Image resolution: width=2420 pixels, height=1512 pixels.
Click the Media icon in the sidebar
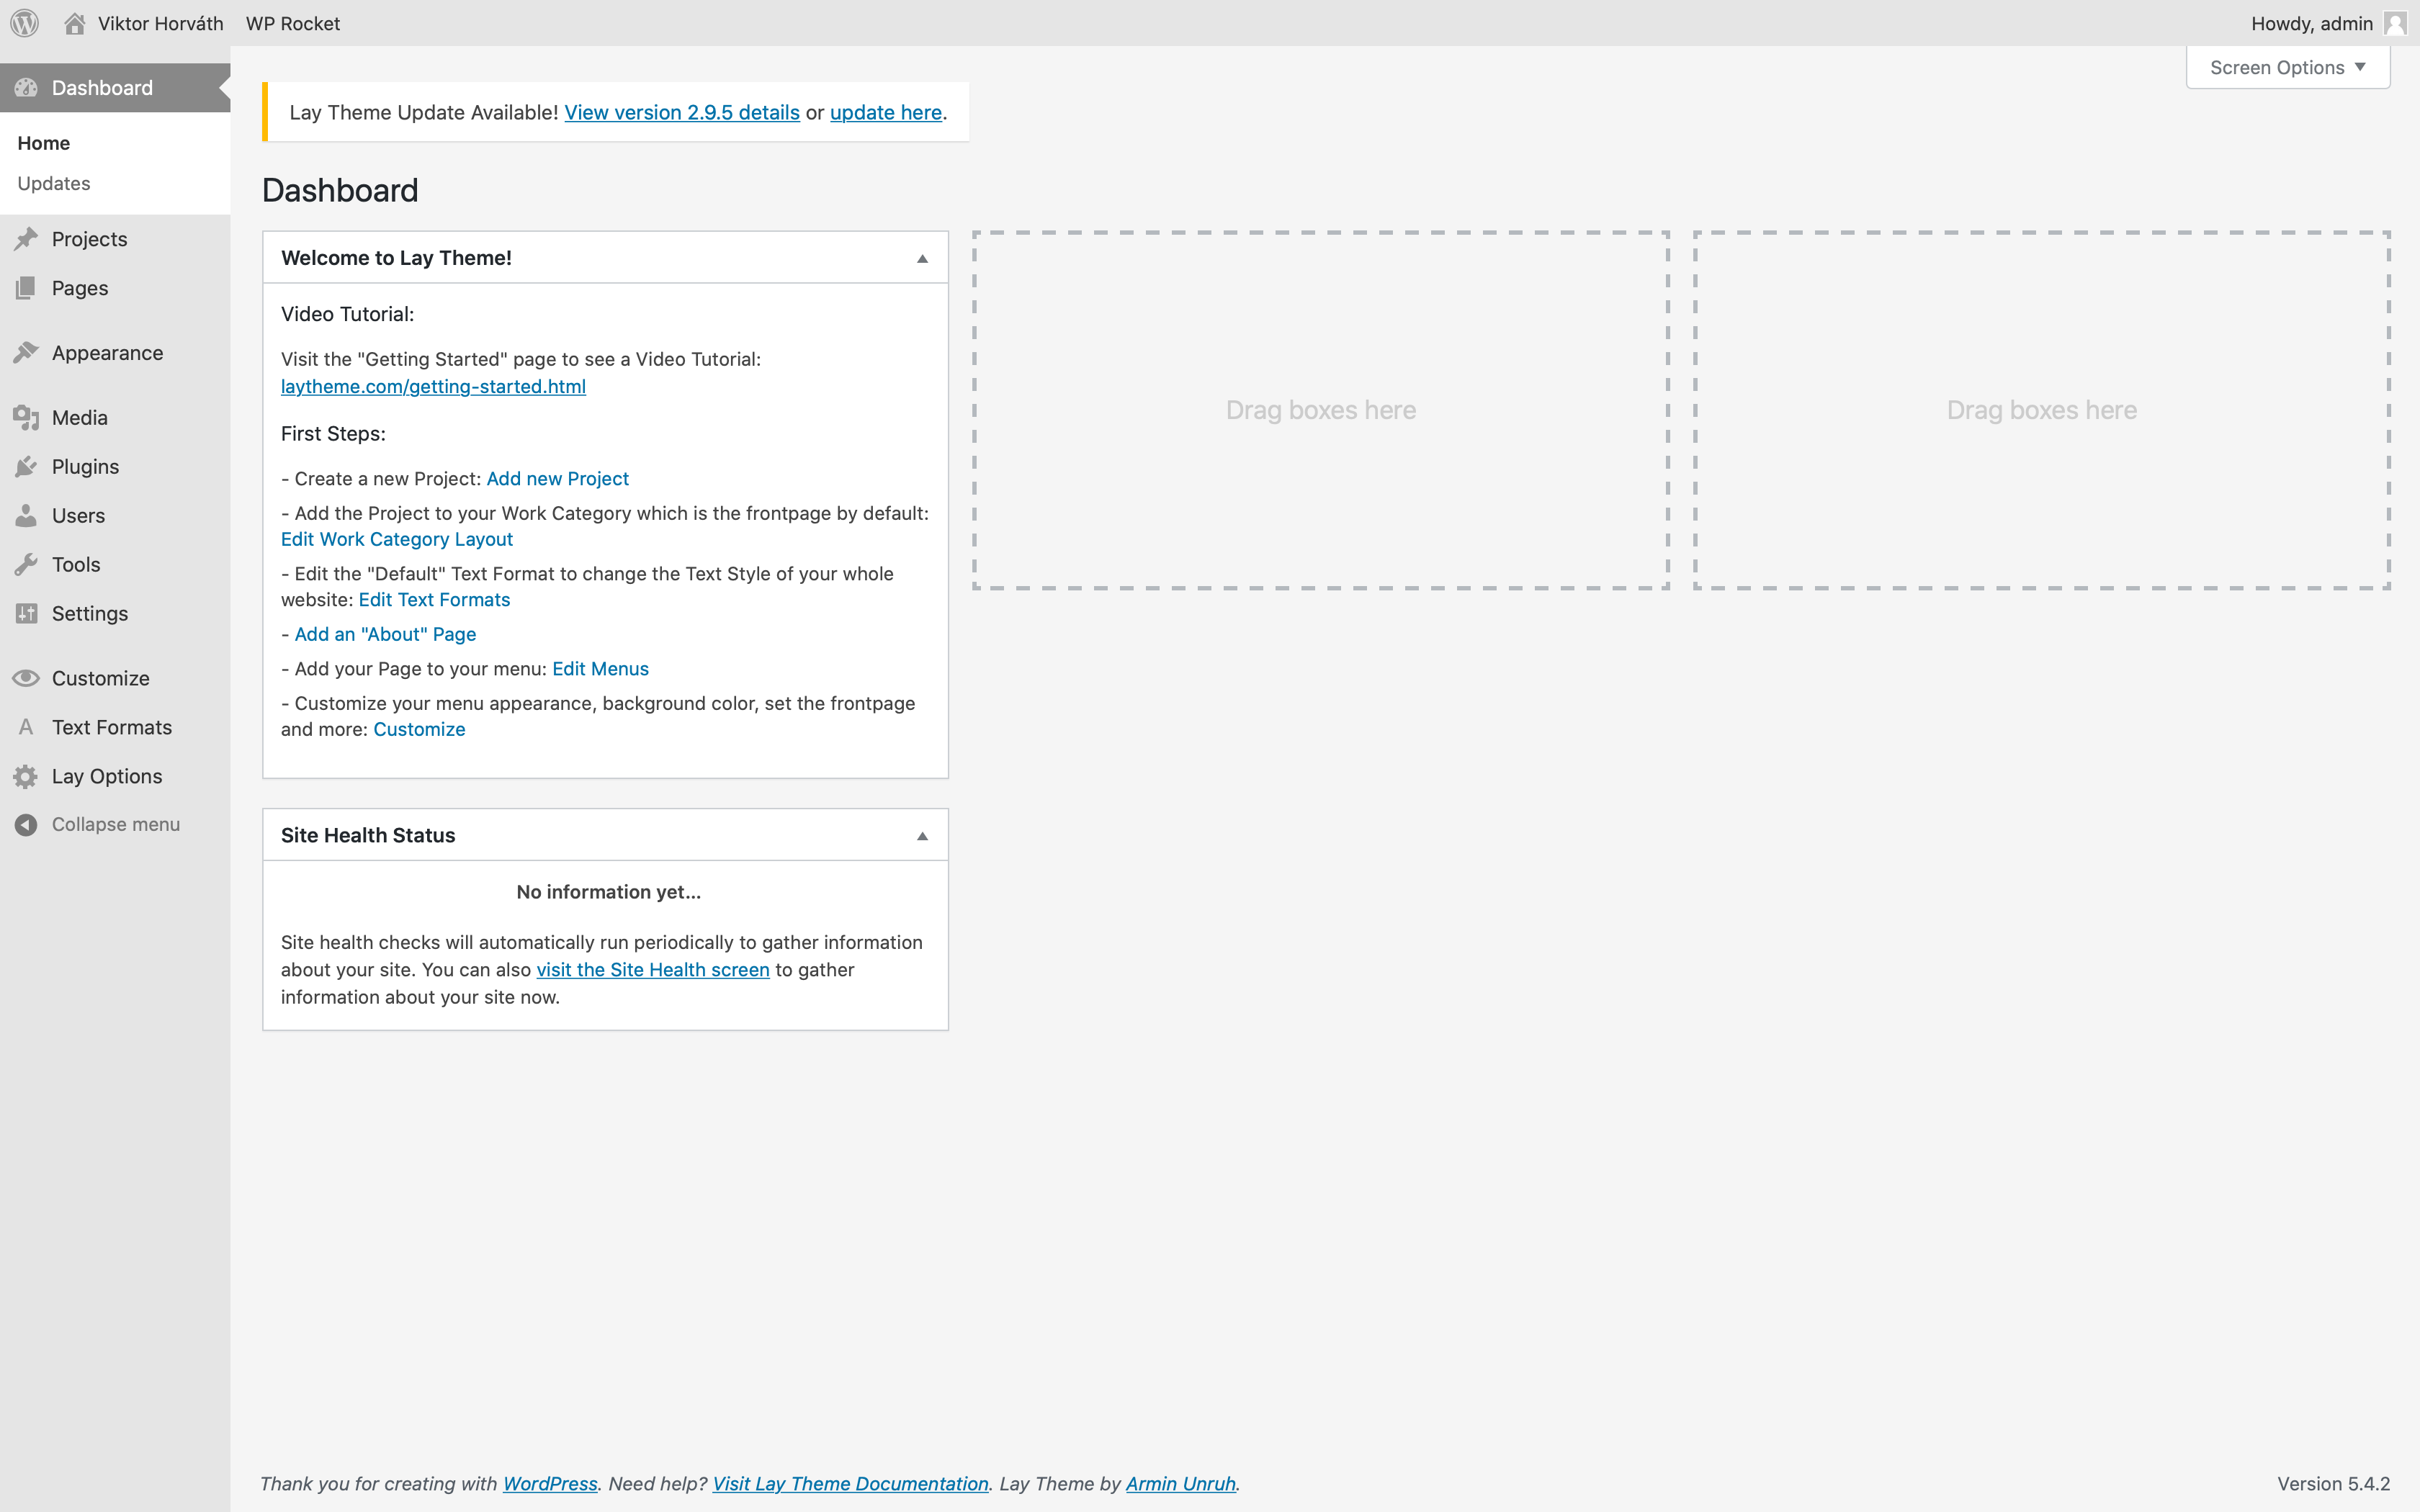coord(26,418)
